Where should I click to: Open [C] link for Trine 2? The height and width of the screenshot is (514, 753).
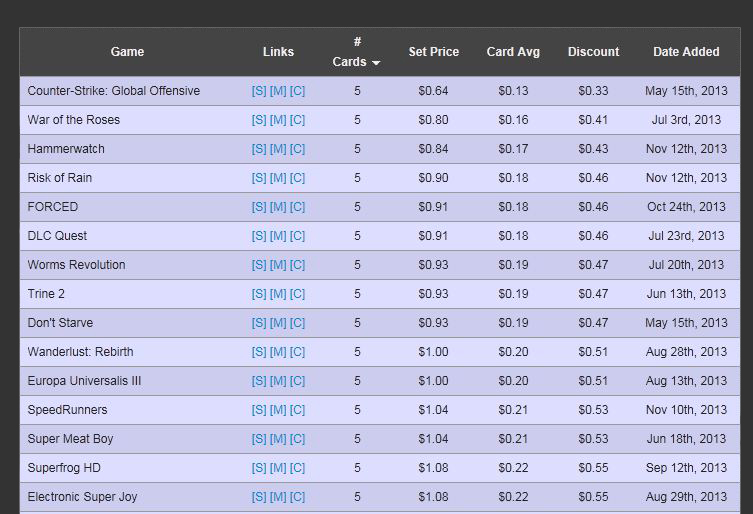point(297,294)
